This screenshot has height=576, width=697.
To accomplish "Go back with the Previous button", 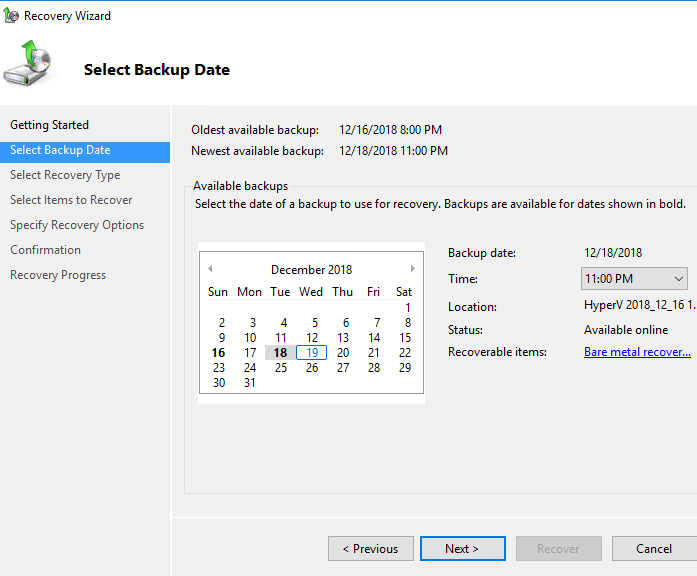I will 371,548.
